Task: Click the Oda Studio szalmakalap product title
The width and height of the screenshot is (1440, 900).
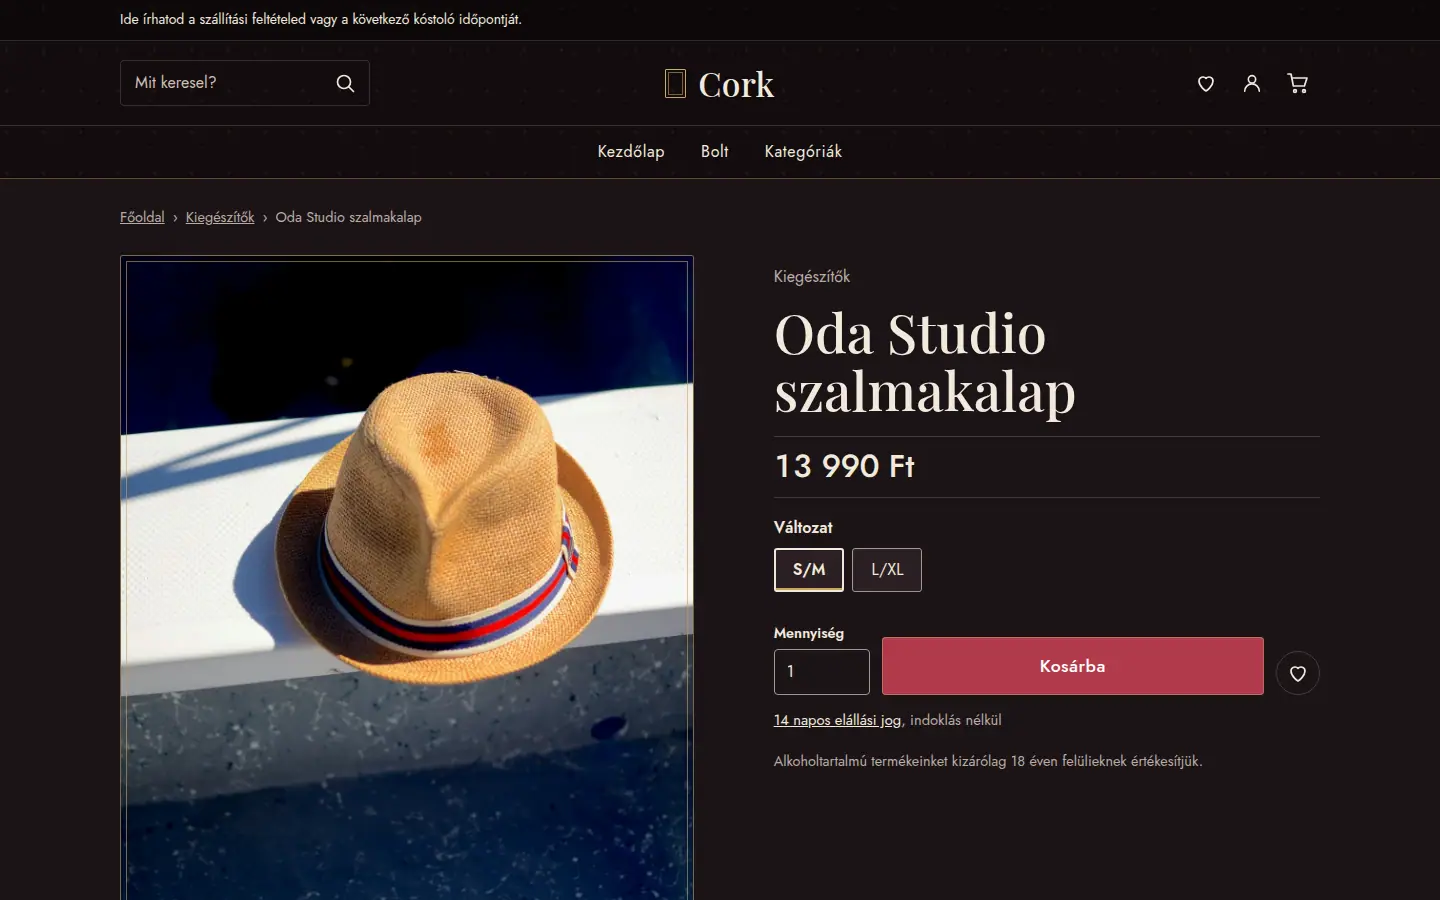Action: tap(925, 362)
